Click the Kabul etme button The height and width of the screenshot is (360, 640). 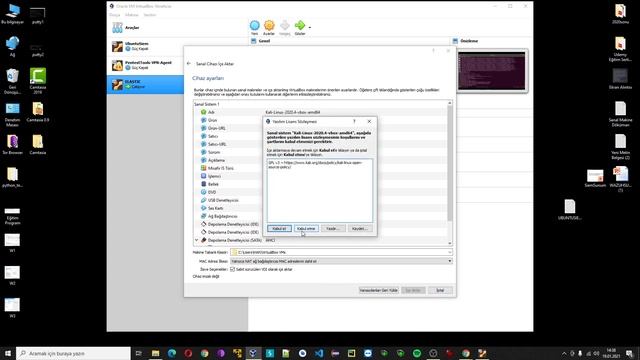tap(306, 229)
